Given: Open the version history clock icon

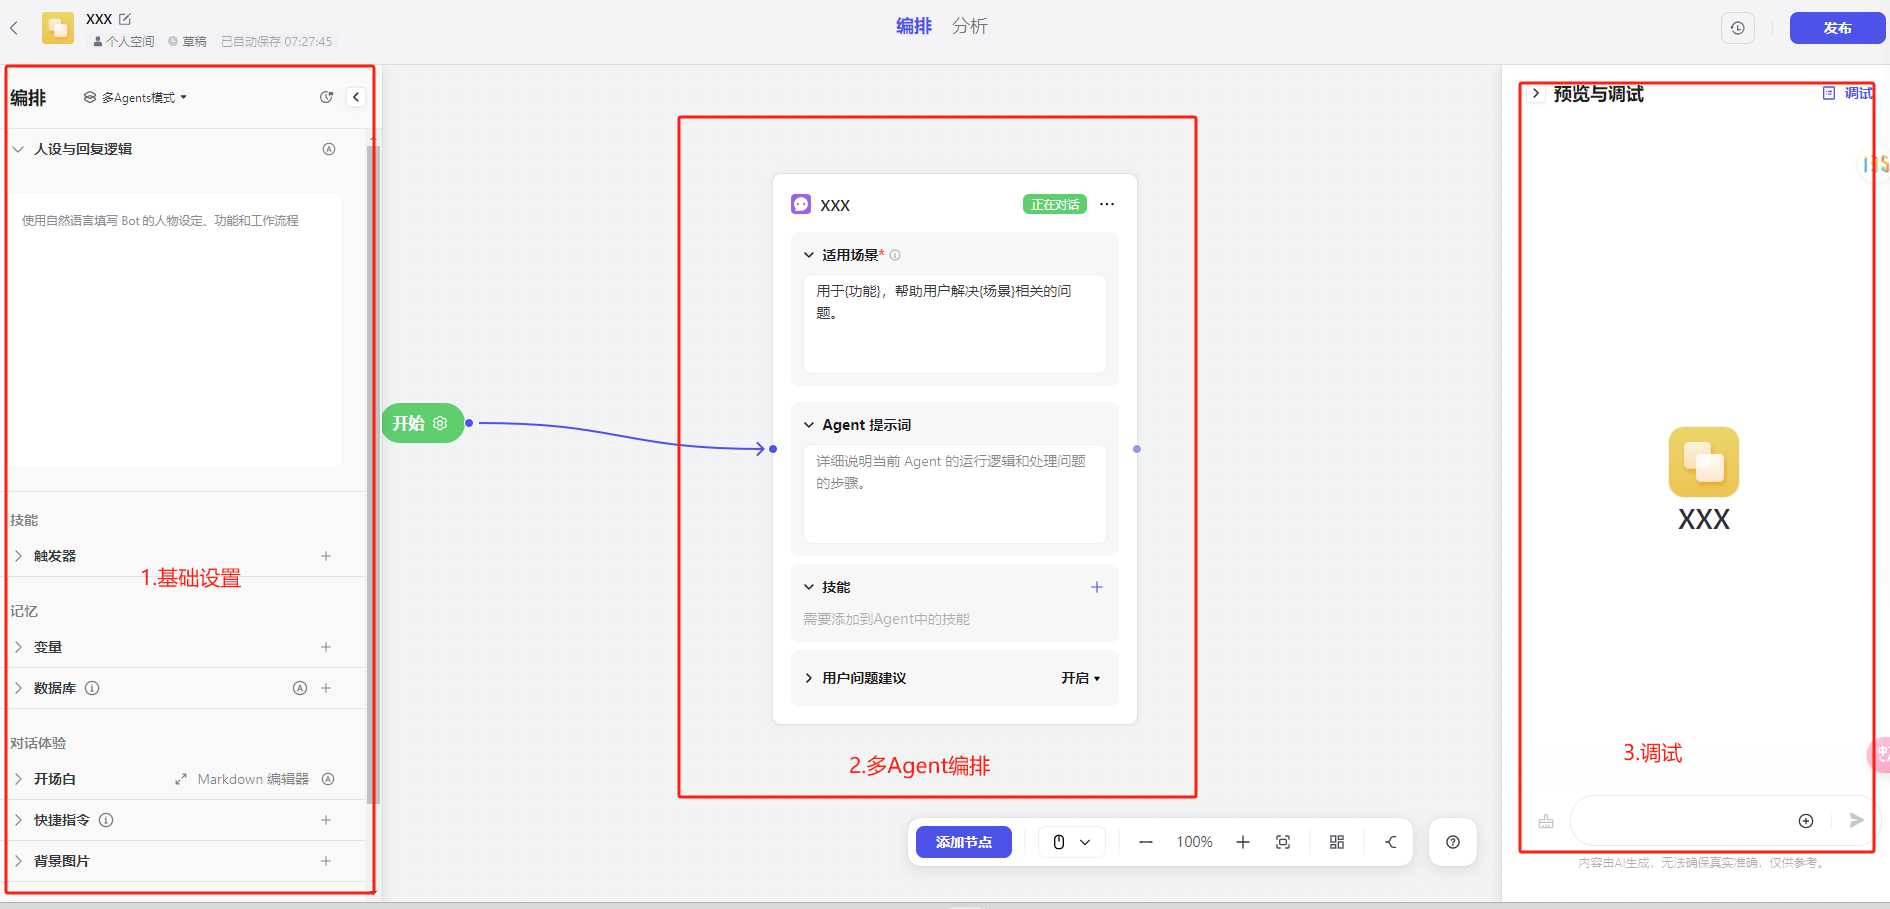Looking at the screenshot, I should [1738, 28].
